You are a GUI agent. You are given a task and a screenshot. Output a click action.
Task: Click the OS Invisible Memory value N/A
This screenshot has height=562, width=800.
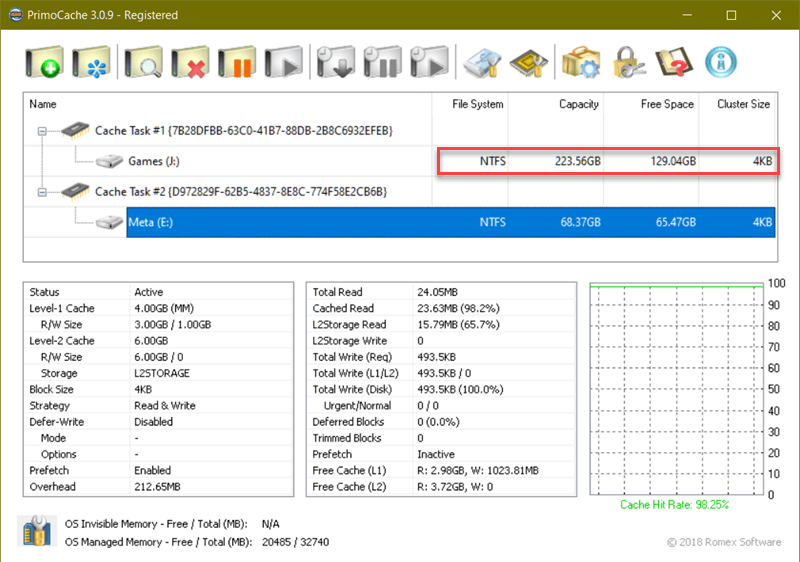pyautogui.click(x=270, y=524)
